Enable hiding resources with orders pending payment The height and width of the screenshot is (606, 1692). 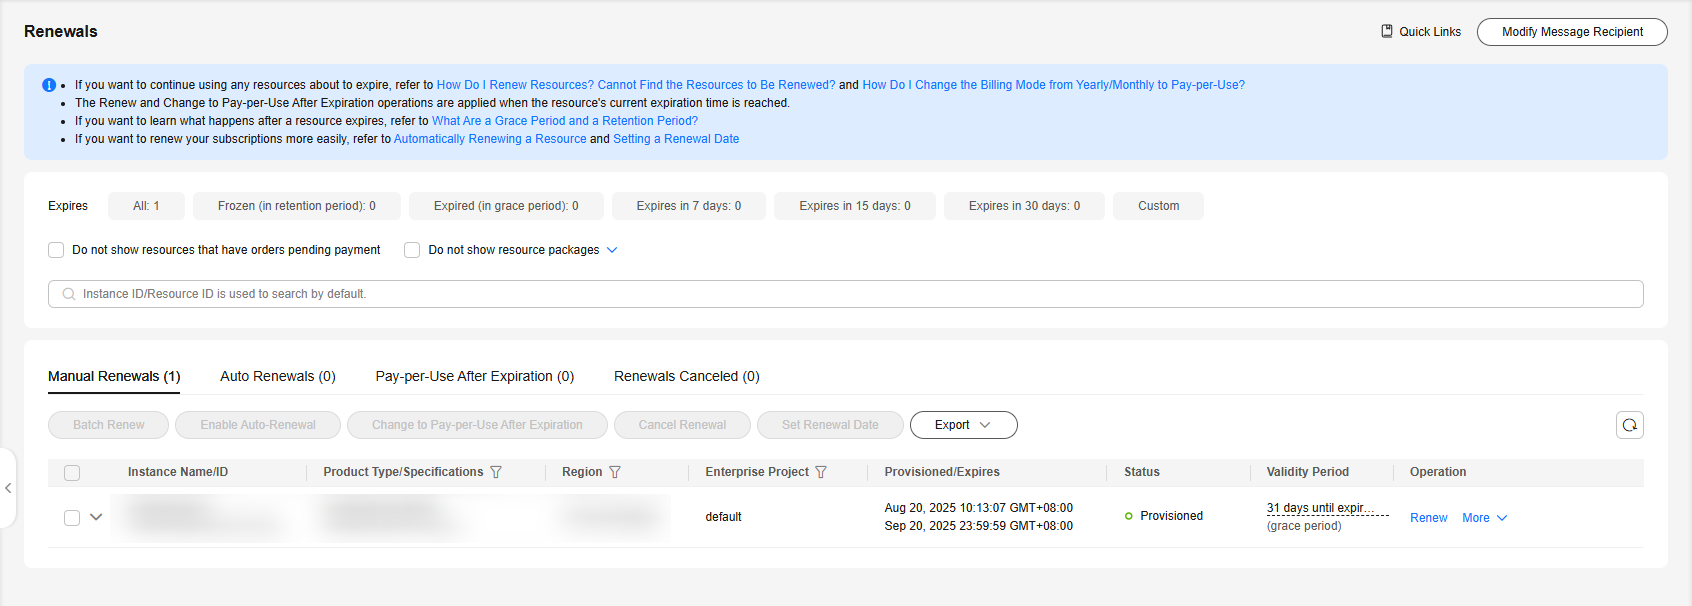click(x=56, y=250)
